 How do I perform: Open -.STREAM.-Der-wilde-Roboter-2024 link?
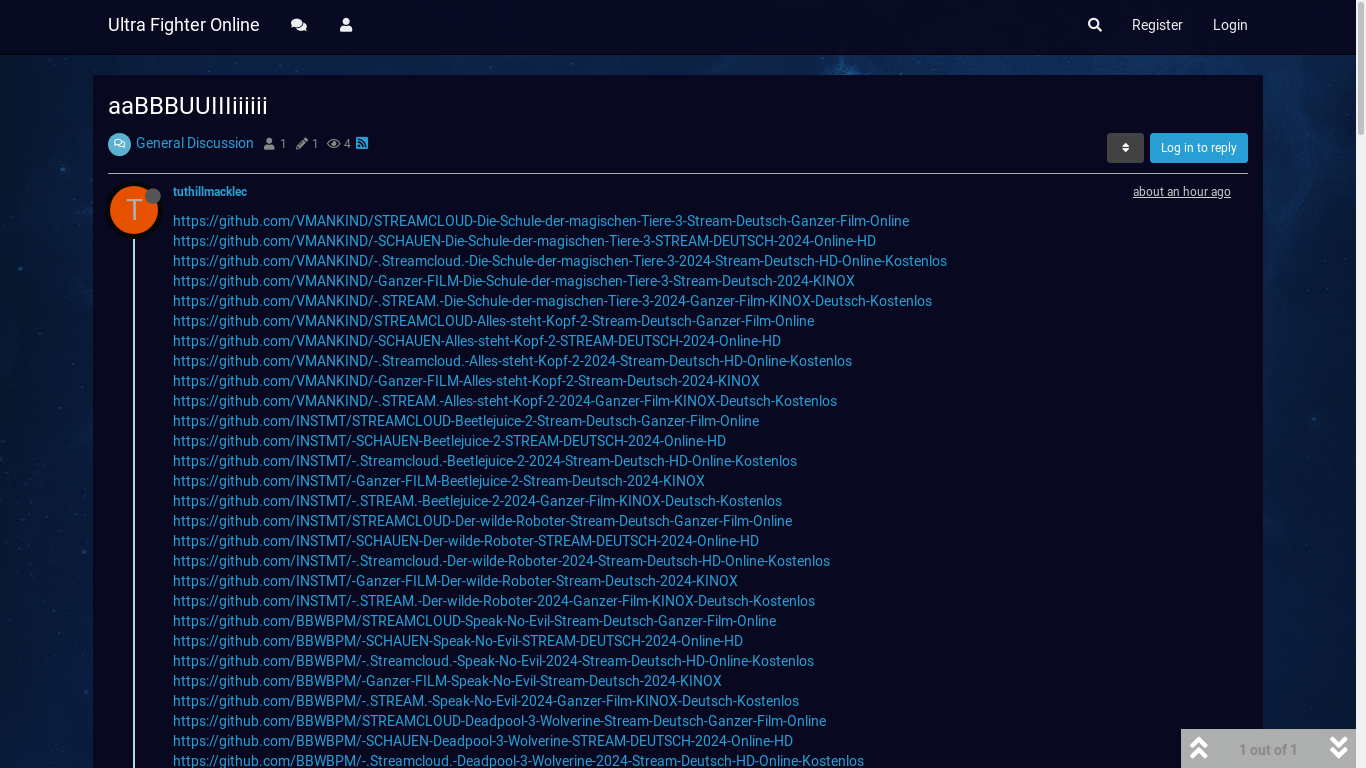click(x=494, y=601)
